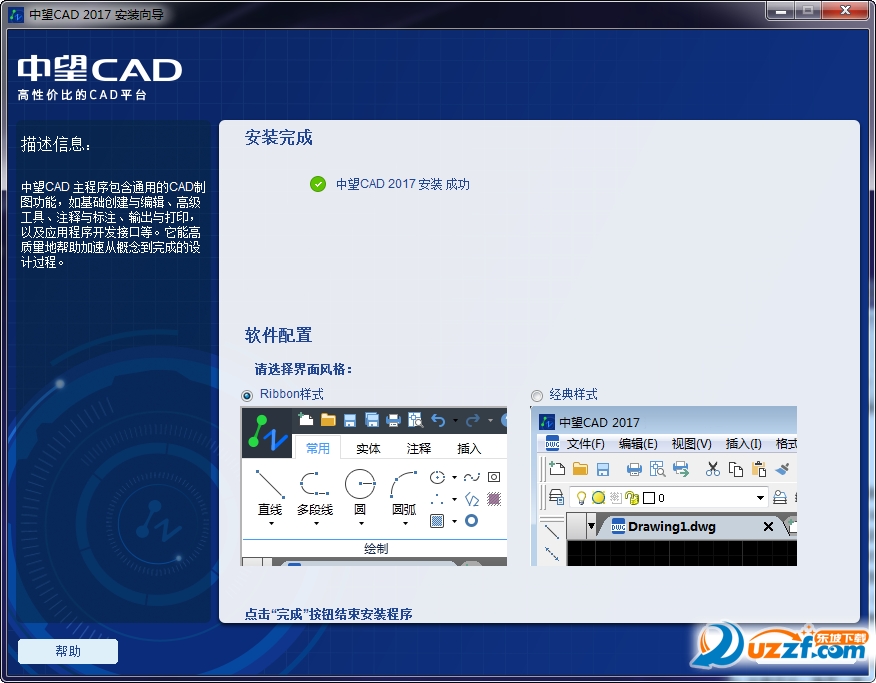Click the classic style preview thumbnail
This screenshot has height=683, width=876.
664,486
